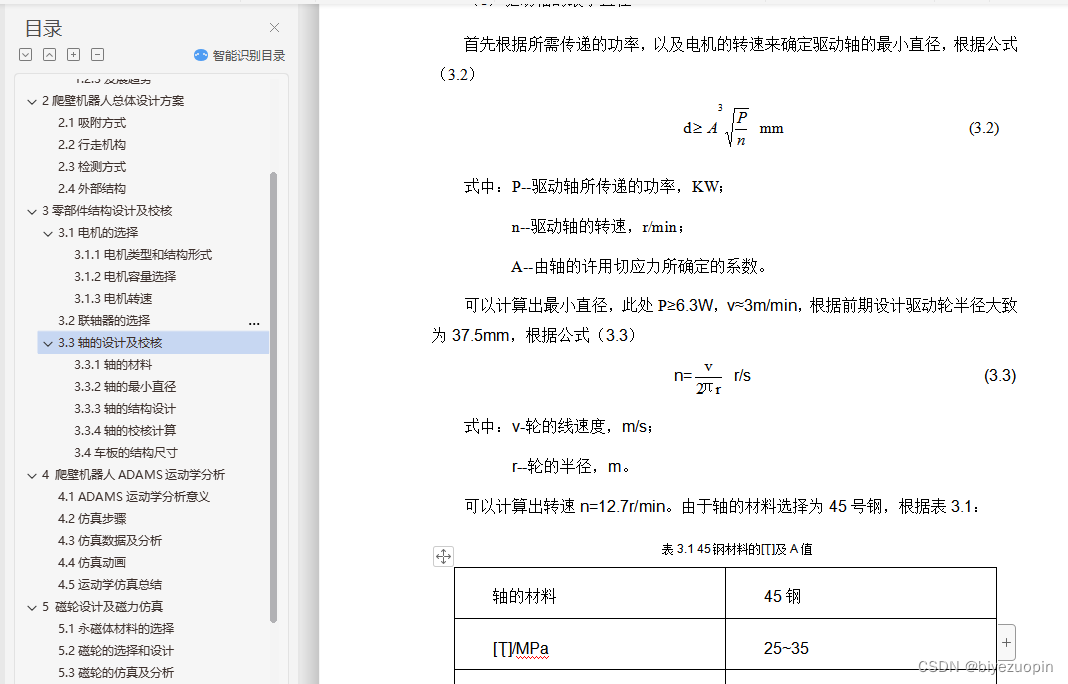Open '3.3.3 轴的结构设计' heading
Image resolution: width=1068 pixels, height=684 pixels.
pyautogui.click(x=125, y=409)
